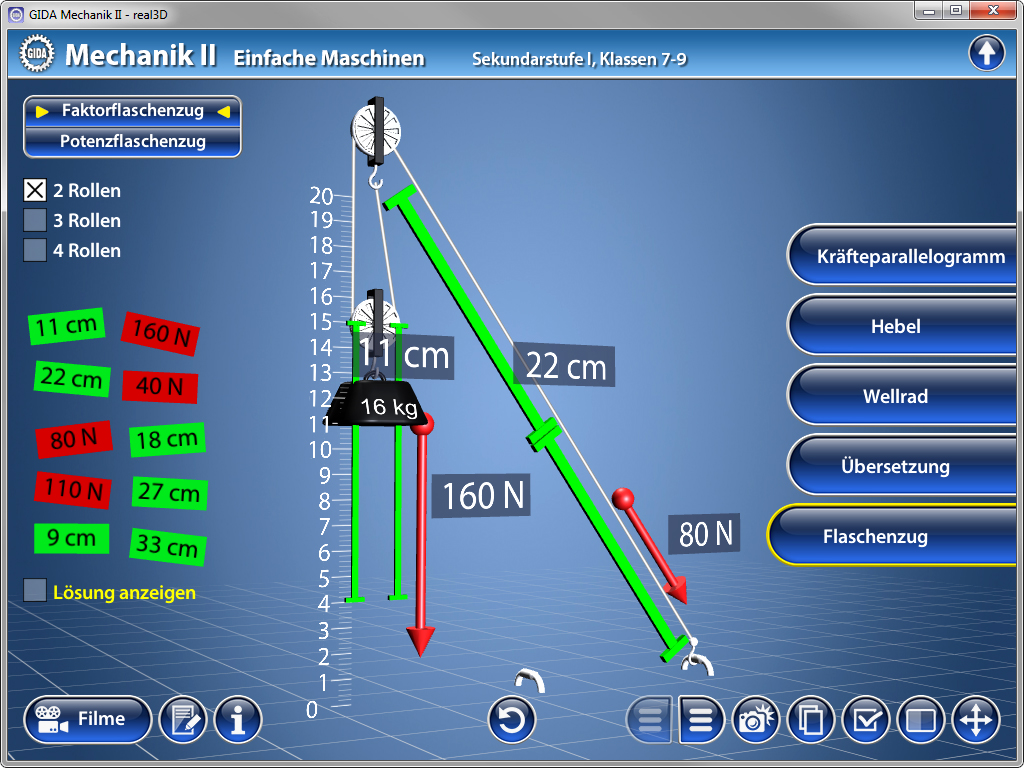
Task: Click the red 110 N label
Action: (73, 490)
